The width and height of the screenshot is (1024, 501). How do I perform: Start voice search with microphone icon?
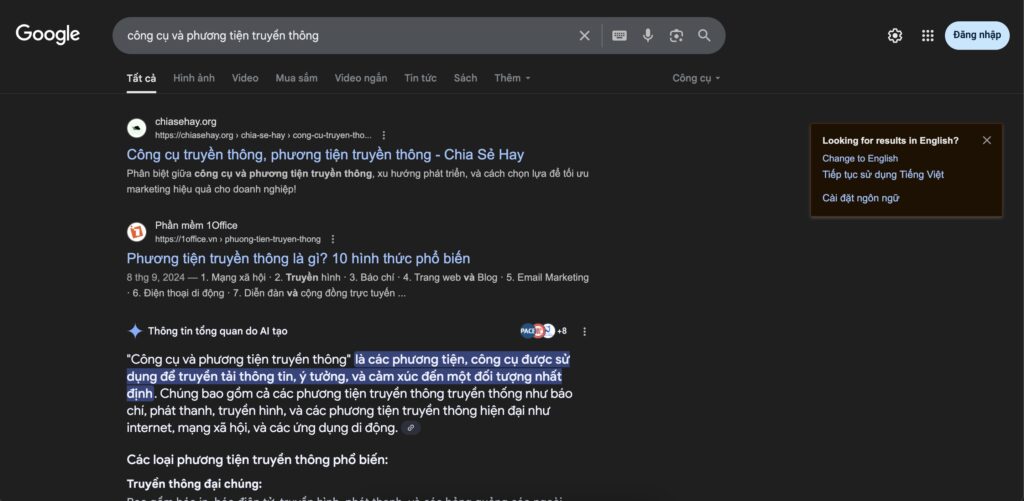point(647,36)
